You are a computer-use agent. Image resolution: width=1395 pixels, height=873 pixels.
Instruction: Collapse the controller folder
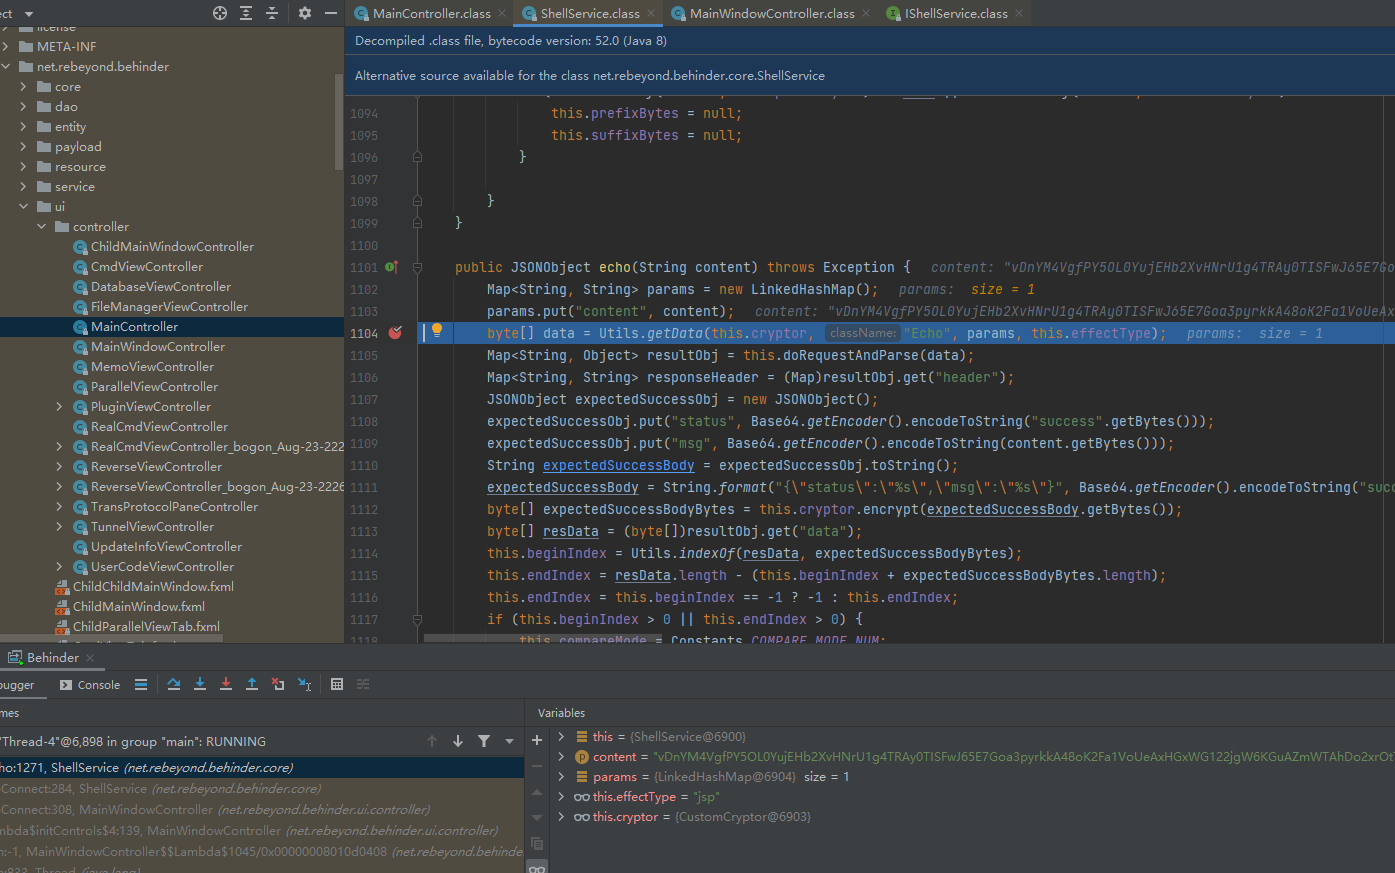coord(41,227)
